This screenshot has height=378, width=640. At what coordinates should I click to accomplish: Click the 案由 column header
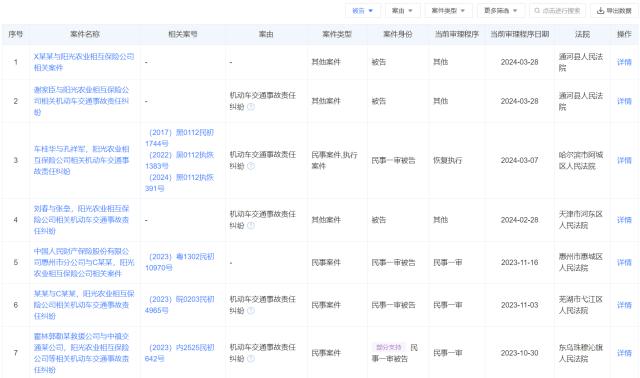pyautogui.click(x=266, y=34)
